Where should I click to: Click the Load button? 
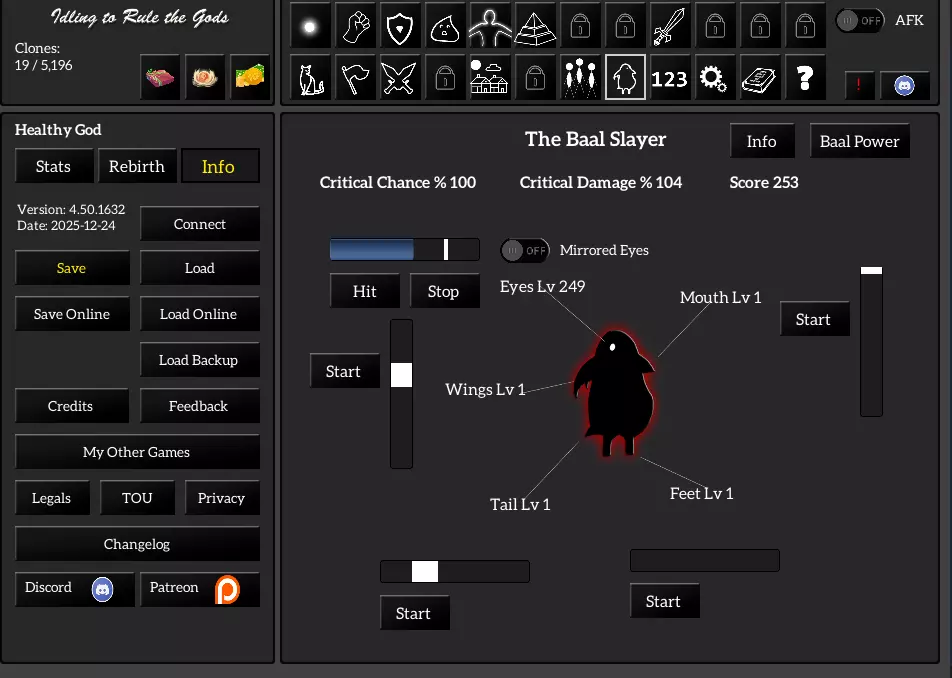pos(200,268)
